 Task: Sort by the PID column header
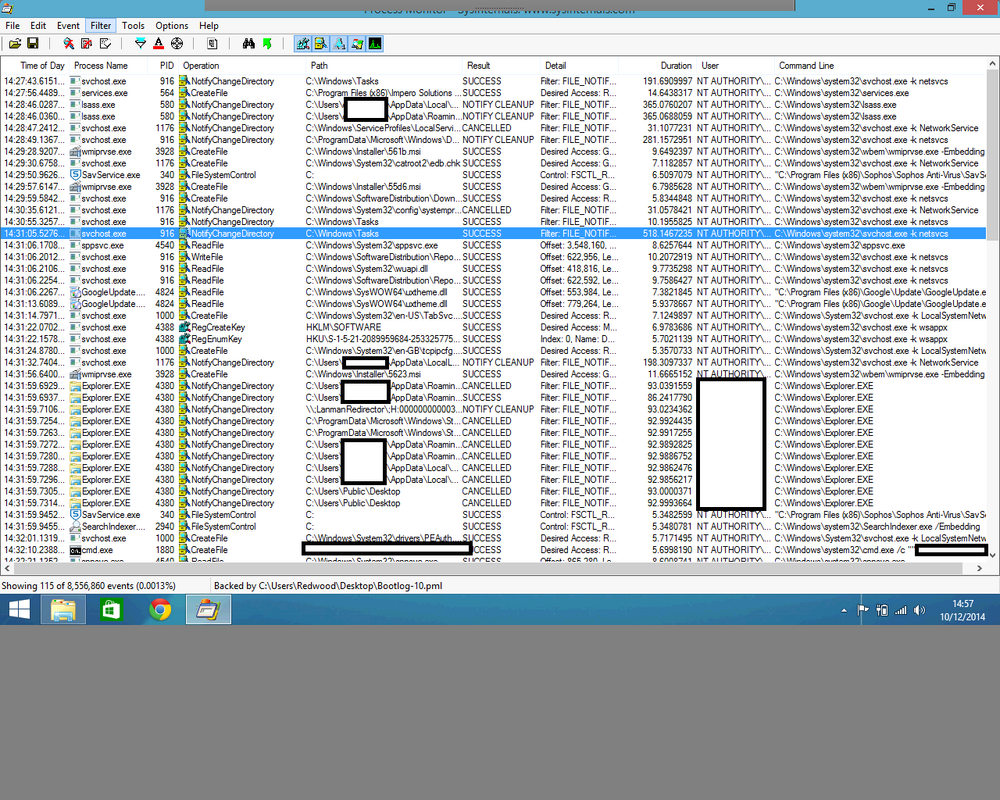[163, 66]
